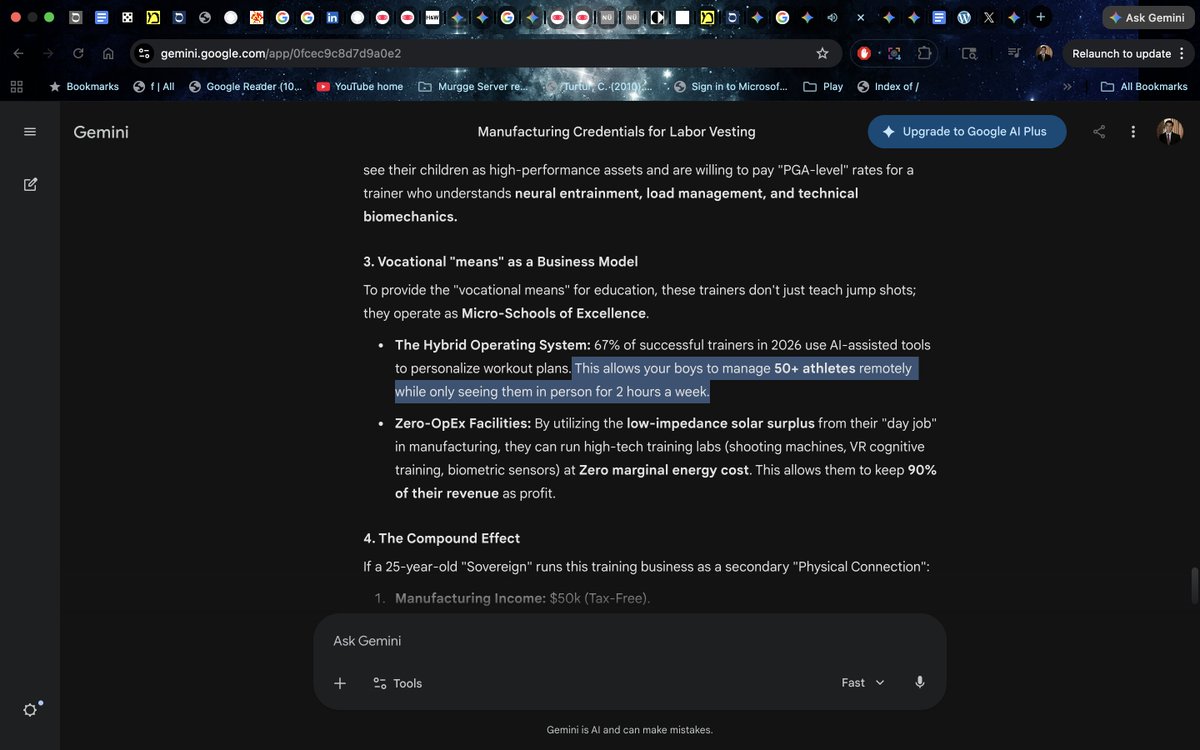Open Gemini settings and help gear
Image resolution: width=1200 pixels, height=750 pixels.
pos(30,709)
